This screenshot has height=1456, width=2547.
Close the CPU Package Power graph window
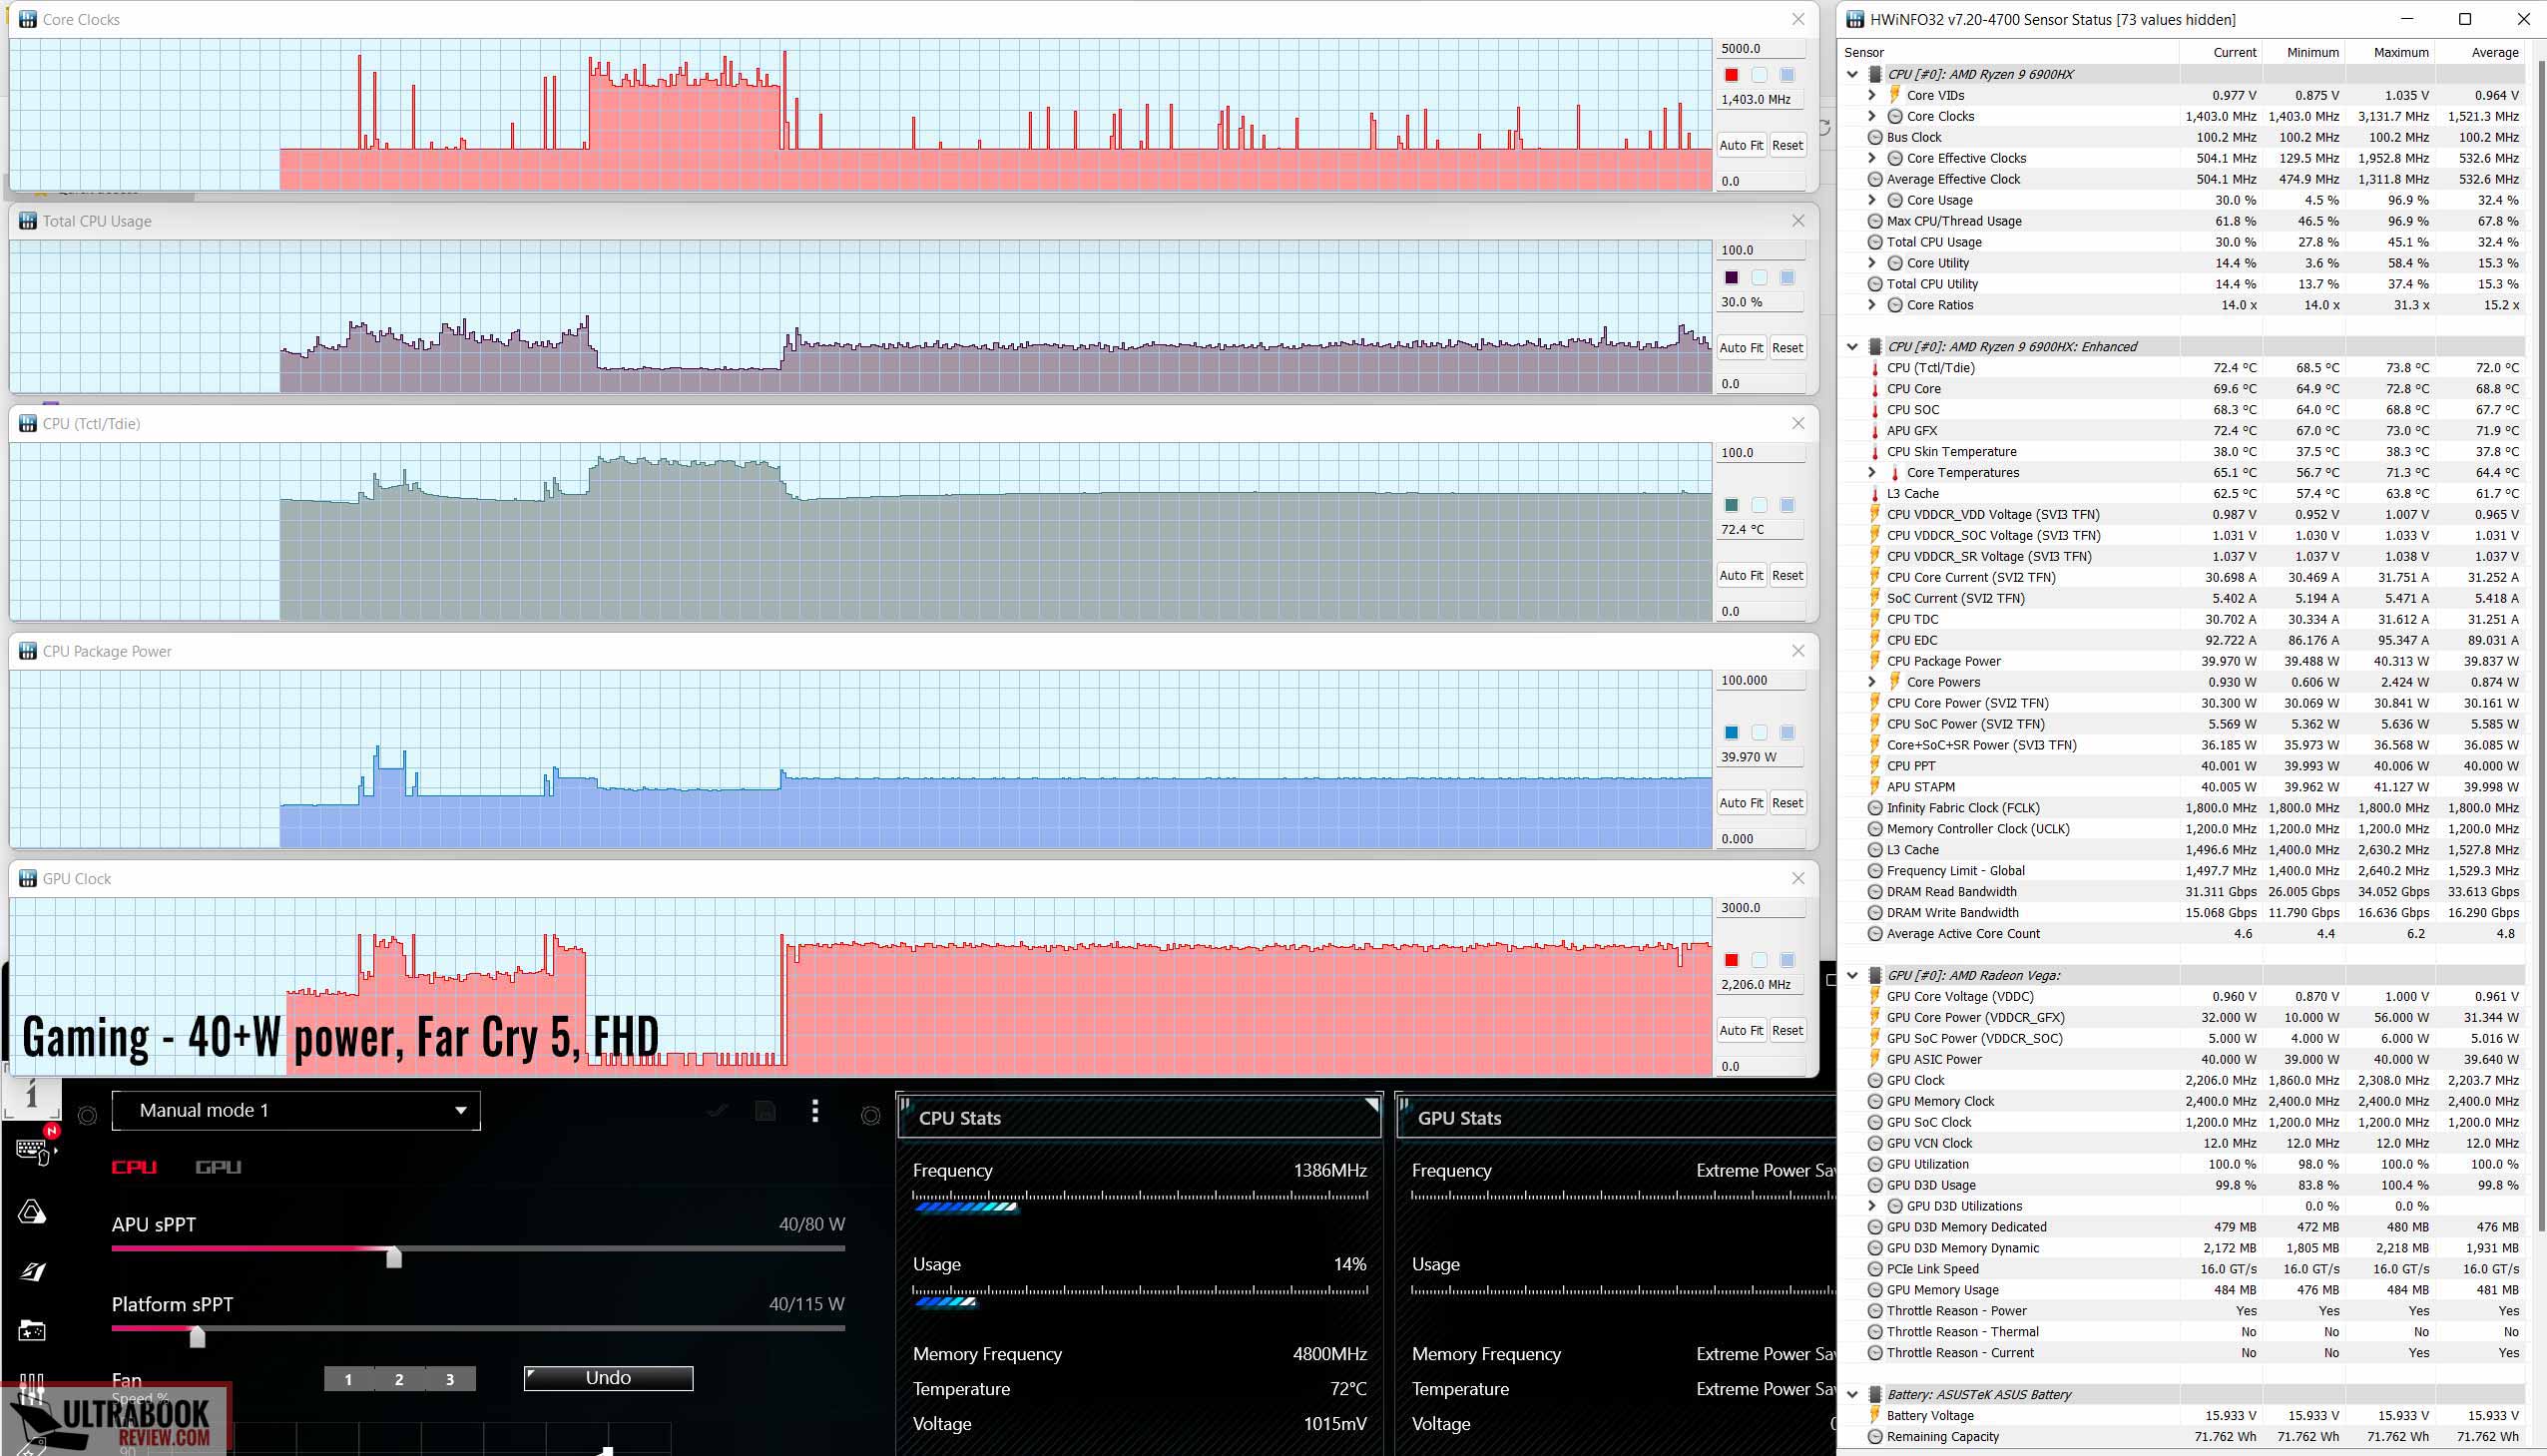[x=1798, y=651]
